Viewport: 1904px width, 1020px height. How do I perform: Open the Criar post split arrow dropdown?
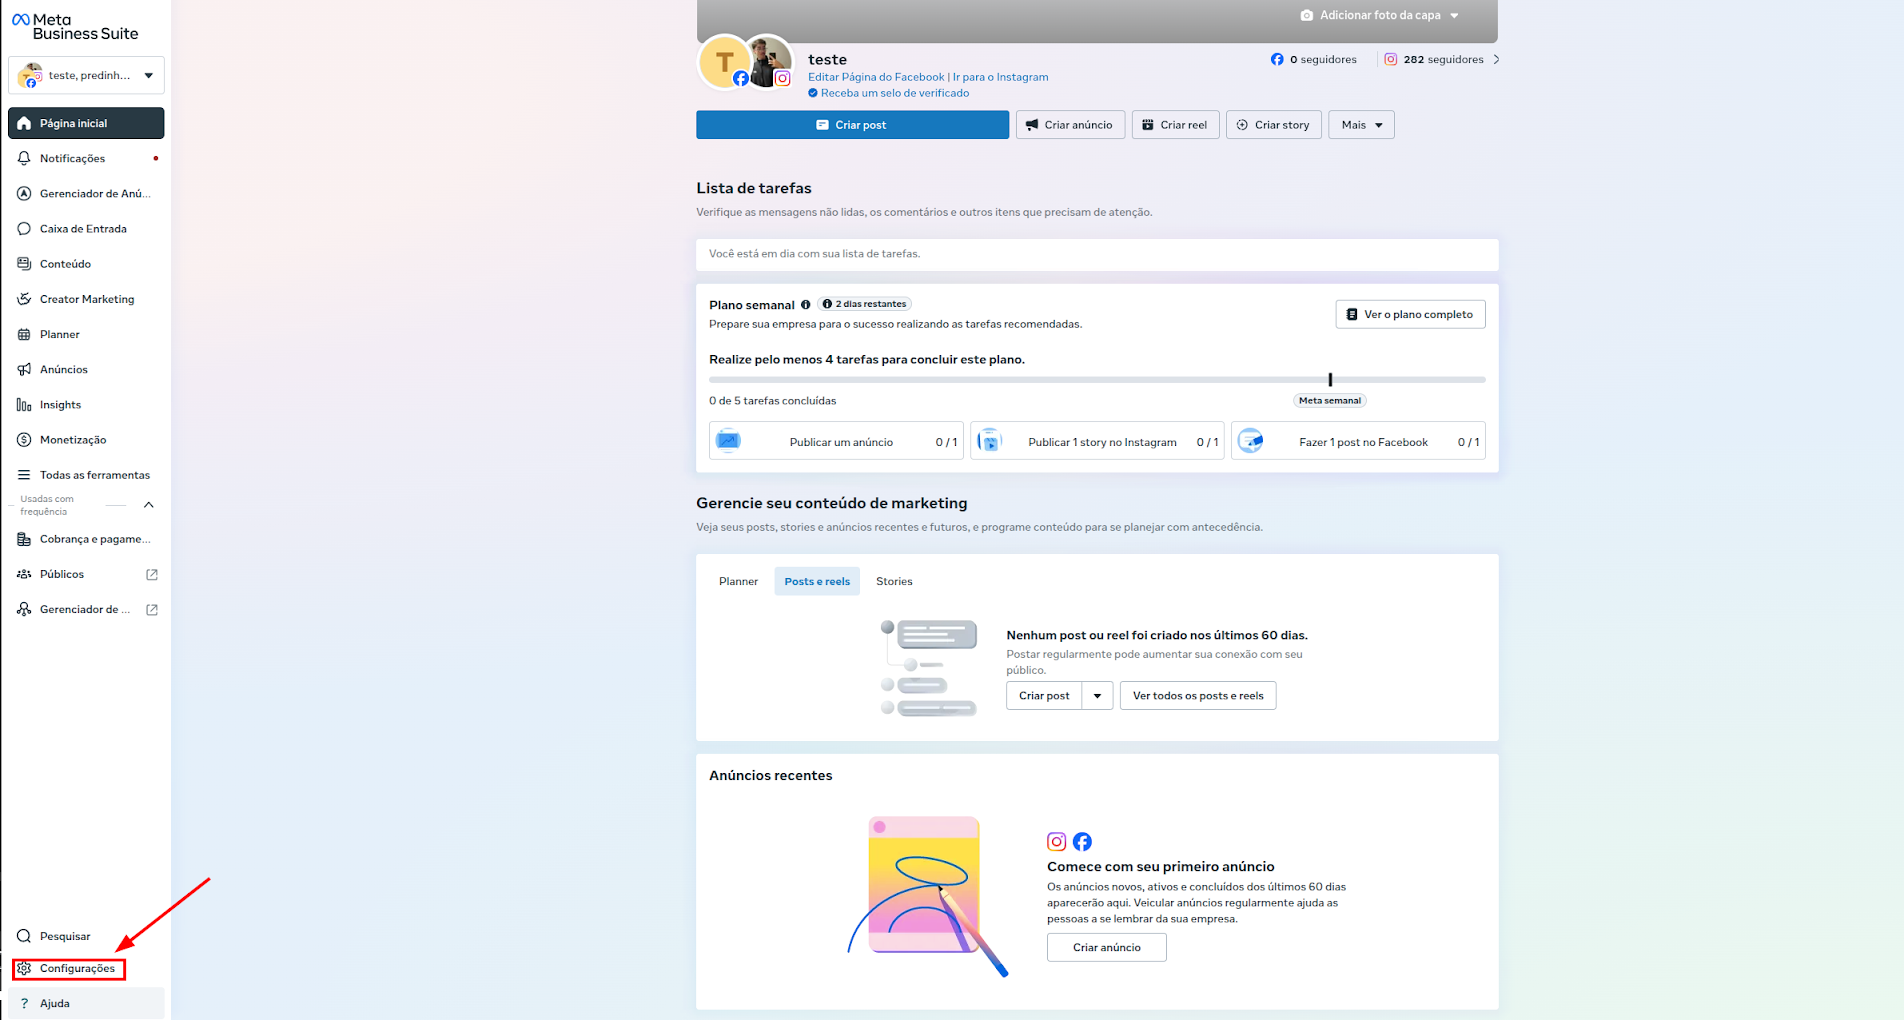[1097, 696]
